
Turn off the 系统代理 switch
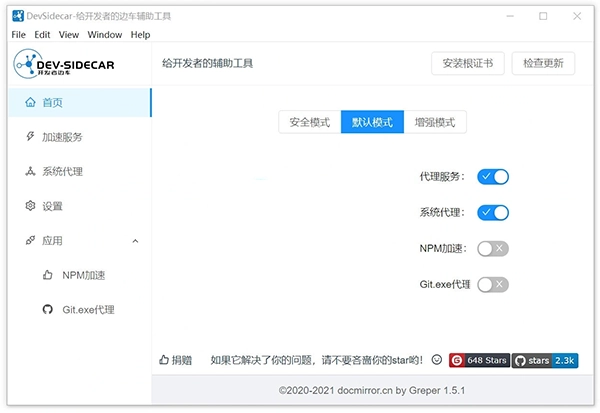click(493, 212)
